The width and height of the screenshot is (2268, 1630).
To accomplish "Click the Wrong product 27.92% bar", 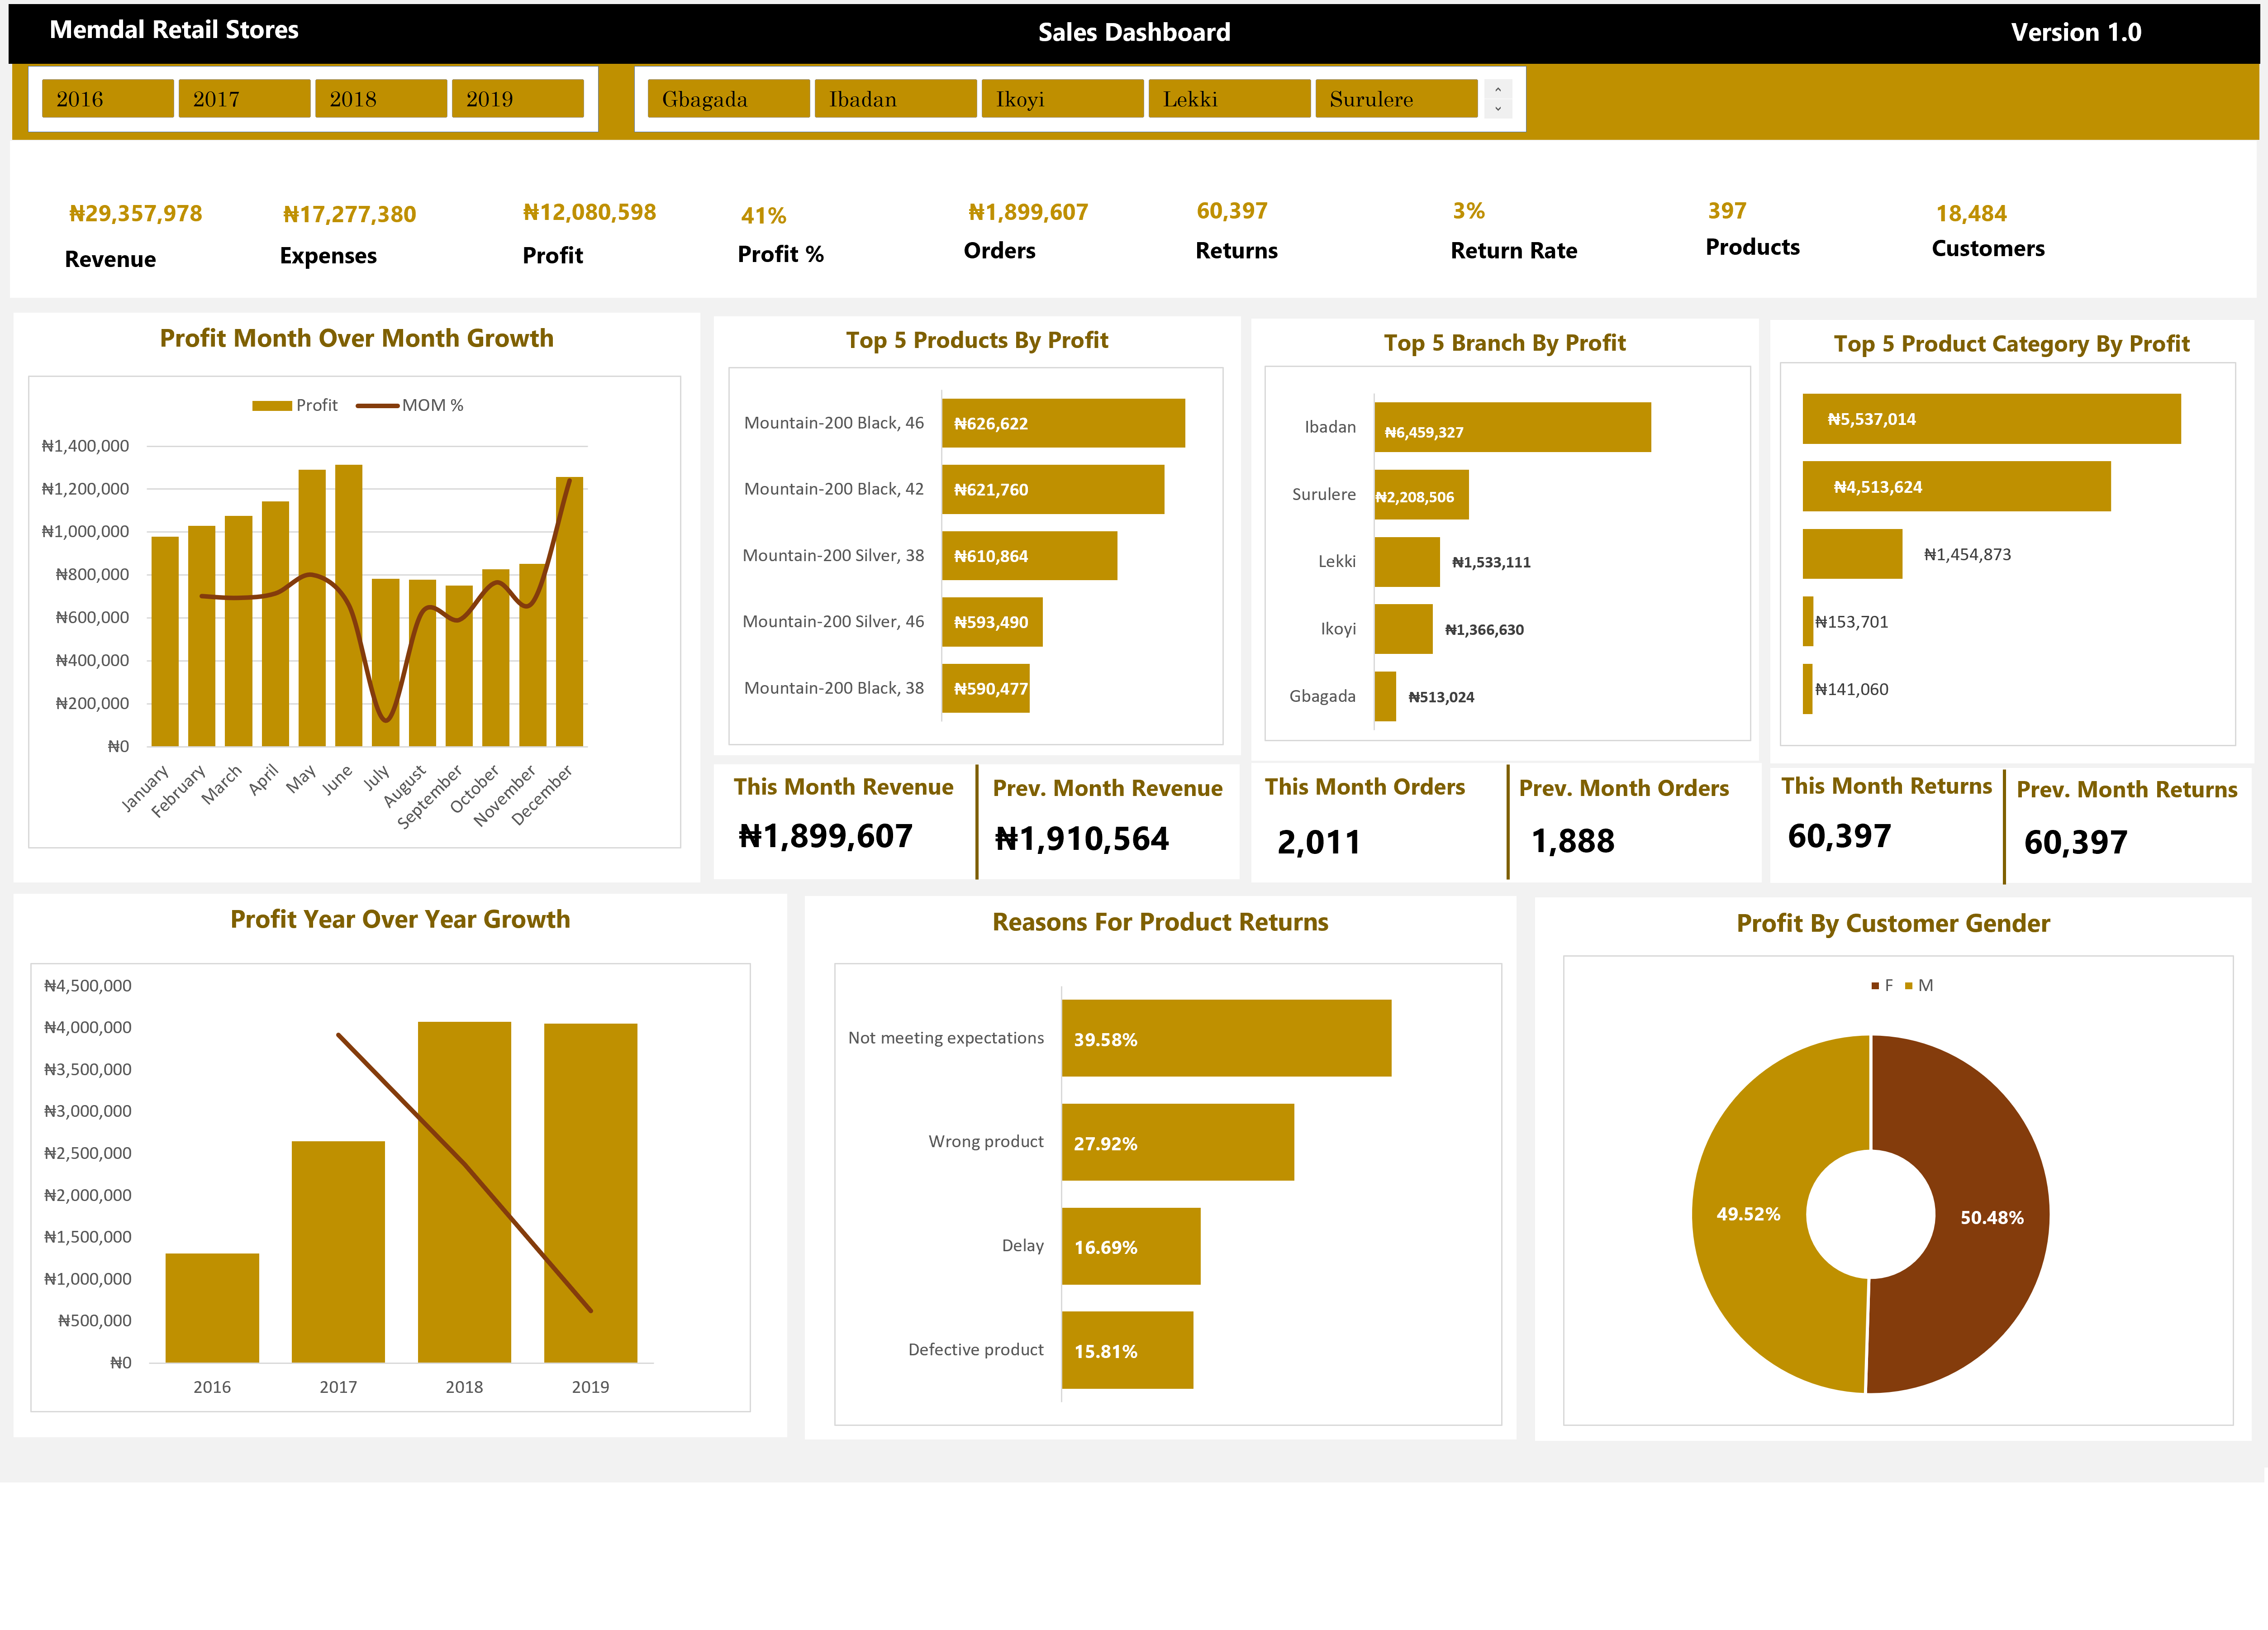I will pyautogui.click(x=1178, y=1142).
